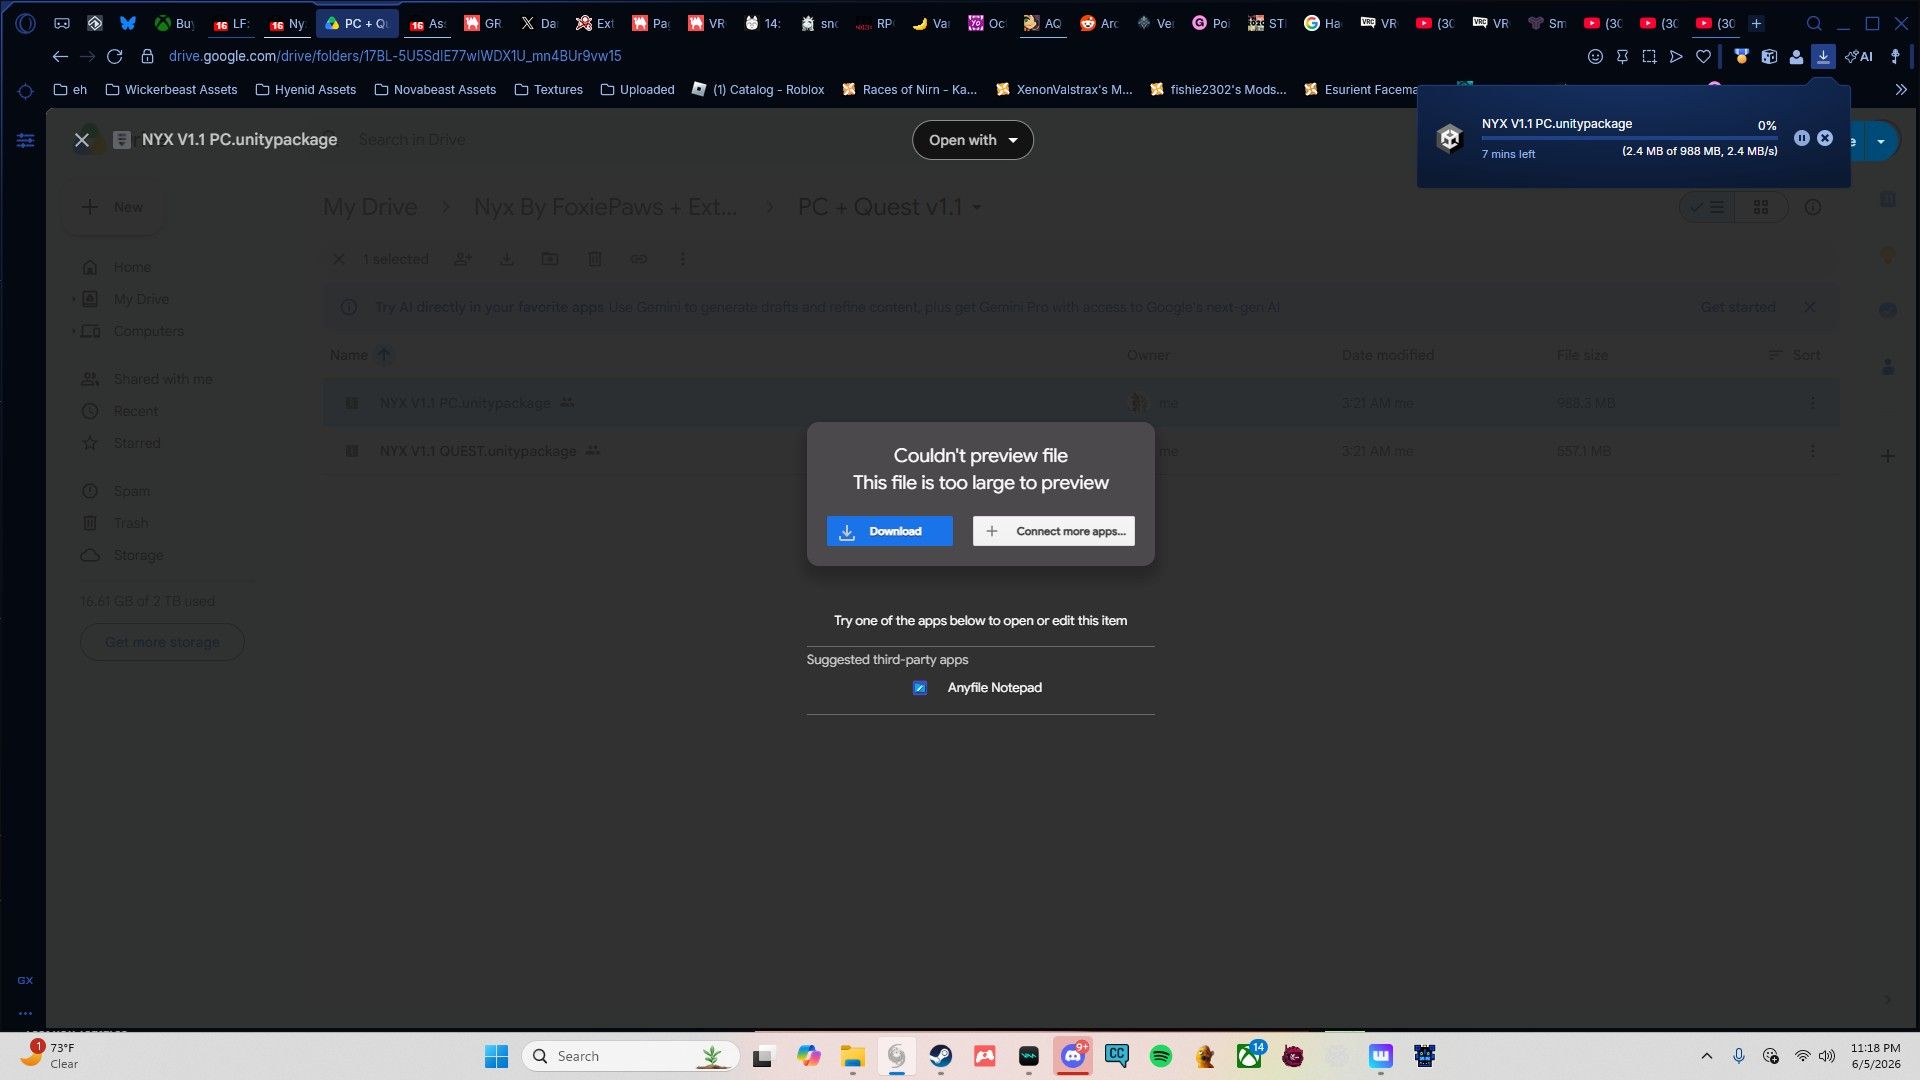Open the Aria AI toolbar button
The image size is (1920, 1080).
(x=1859, y=57)
